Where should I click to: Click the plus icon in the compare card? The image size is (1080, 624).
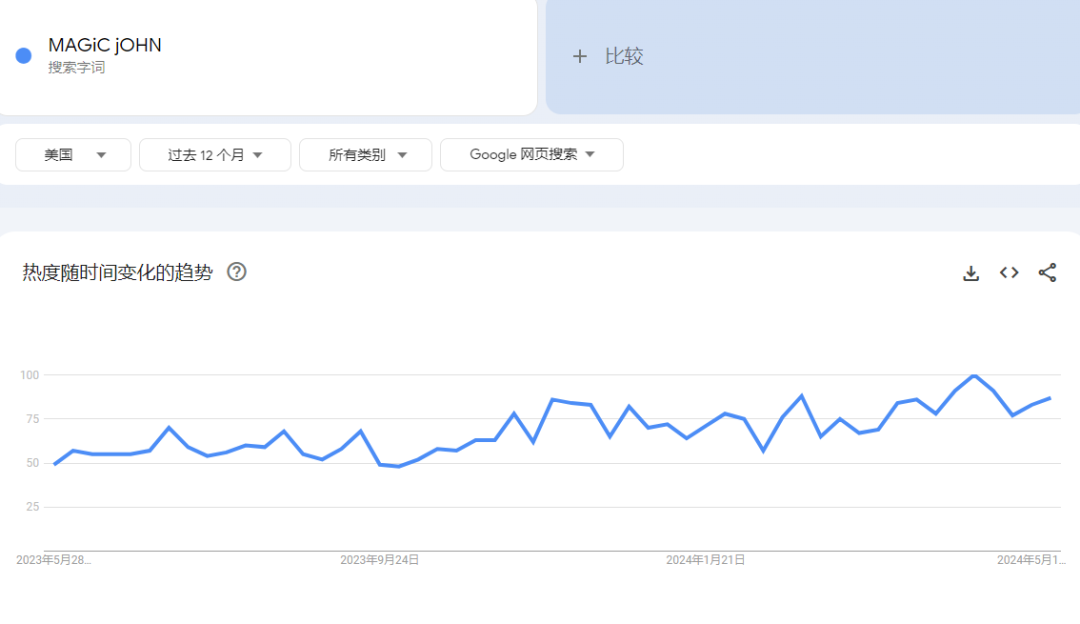[579, 56]
